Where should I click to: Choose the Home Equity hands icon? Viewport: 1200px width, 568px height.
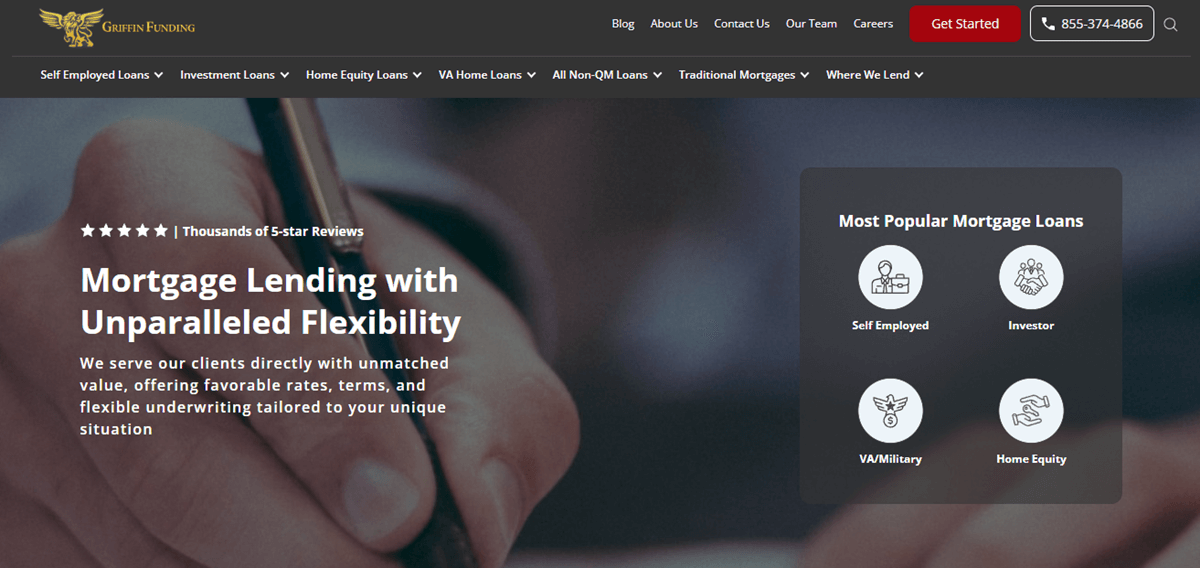[x=1031, y=411]
